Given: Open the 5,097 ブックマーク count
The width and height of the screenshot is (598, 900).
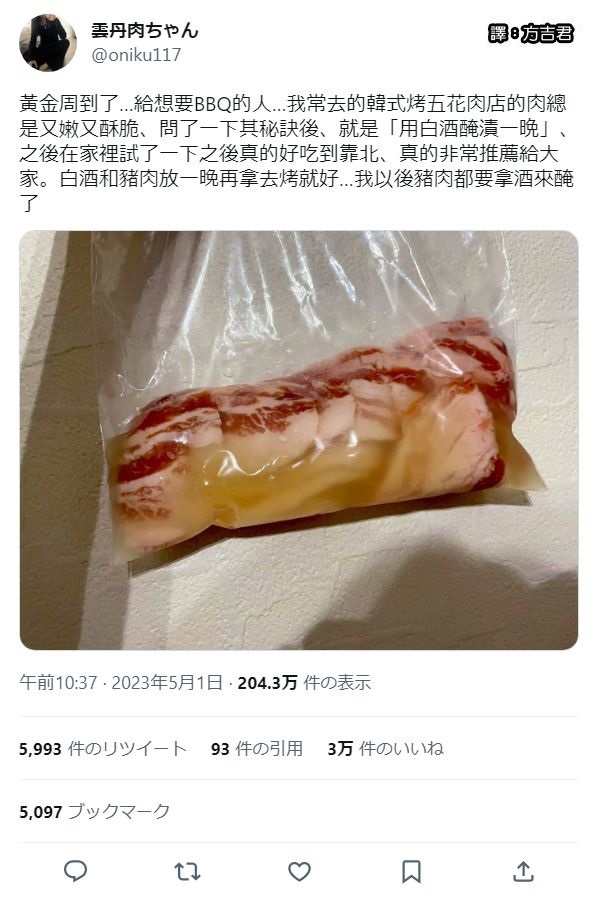Looking at the screenshot, I should click(x=95, y=812).
